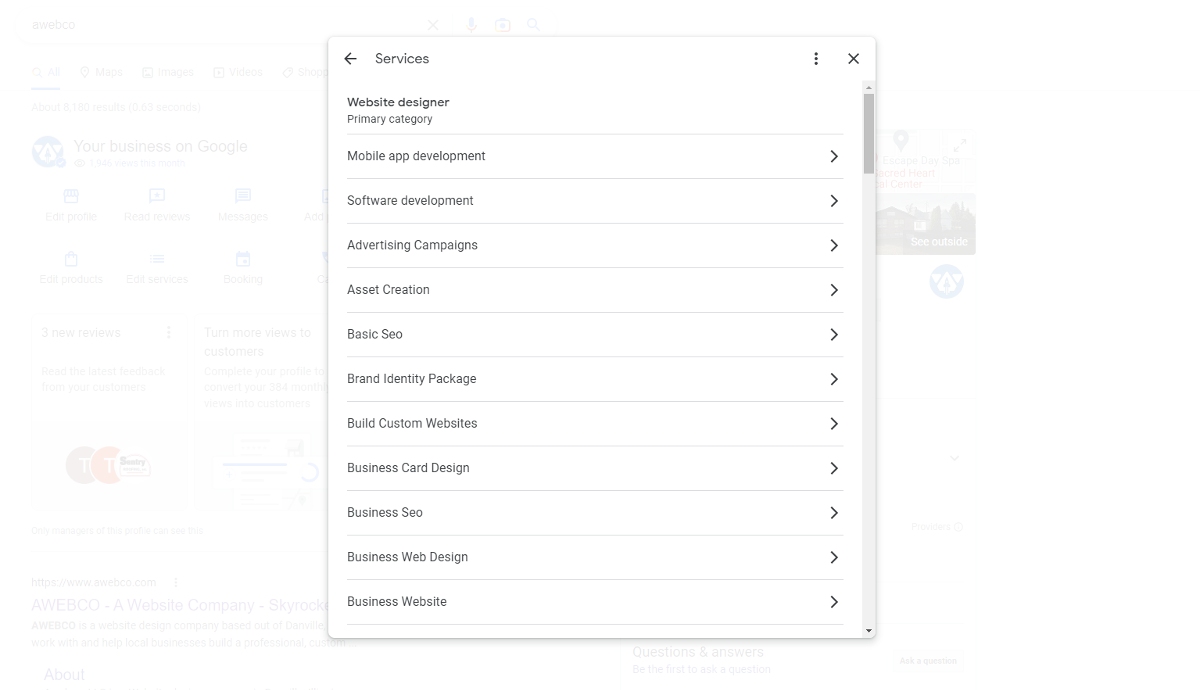
Task: Select Asset Creation service text
Action: 388,290
